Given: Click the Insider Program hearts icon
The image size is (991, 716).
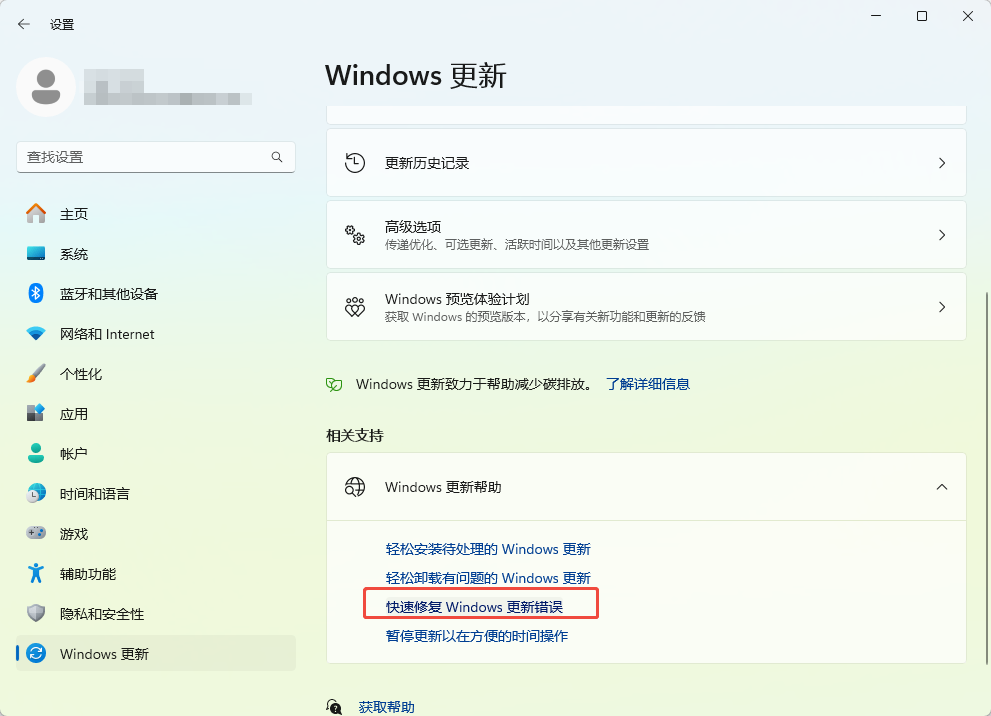Looking at the screenshot, I should pos(355,306).
